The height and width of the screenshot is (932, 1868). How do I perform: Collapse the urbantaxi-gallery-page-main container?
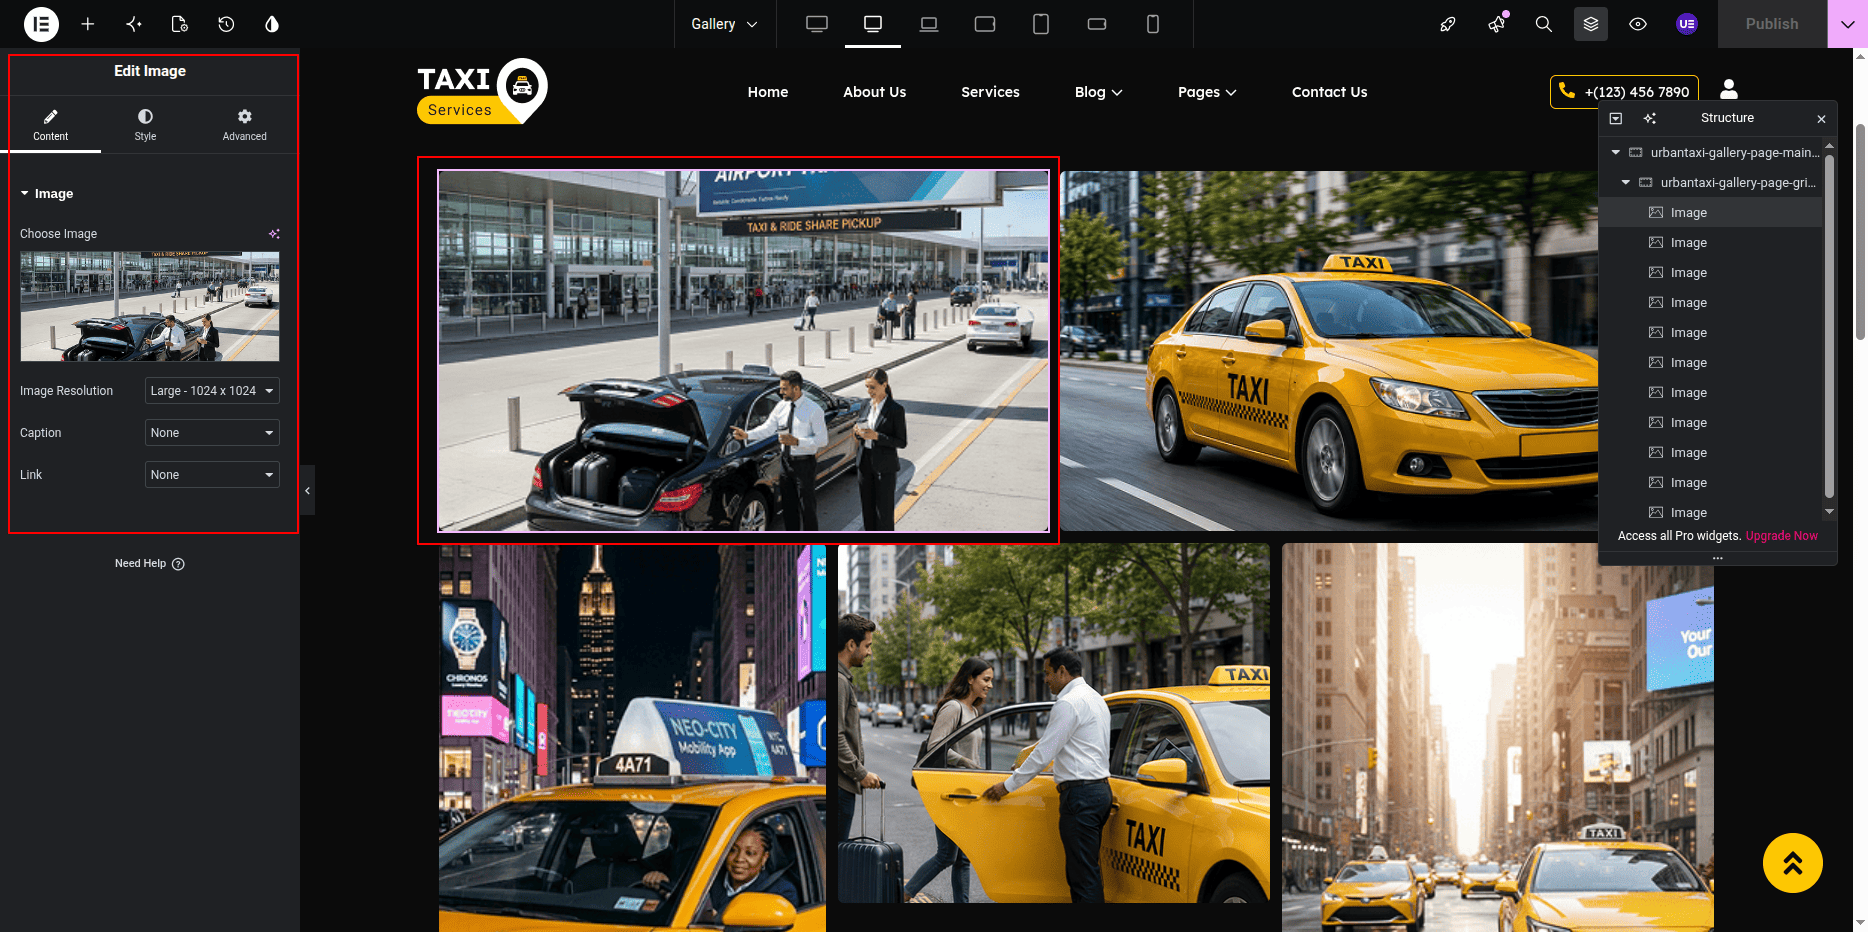(1615, 153)
